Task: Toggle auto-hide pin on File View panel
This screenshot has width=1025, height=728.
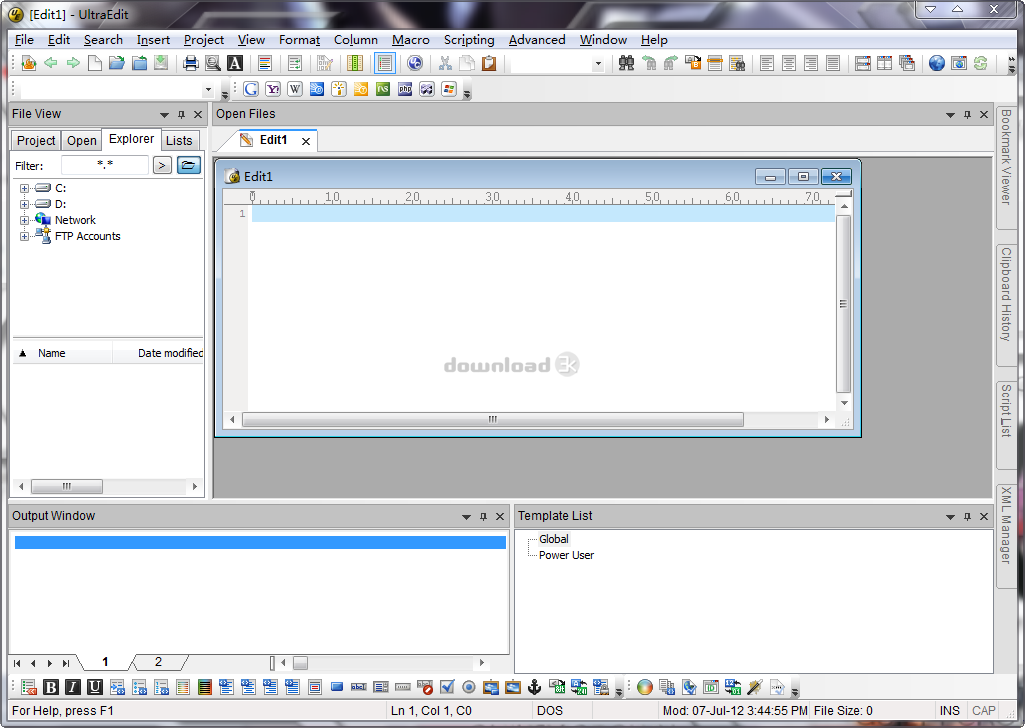Action: click(181, 114)
